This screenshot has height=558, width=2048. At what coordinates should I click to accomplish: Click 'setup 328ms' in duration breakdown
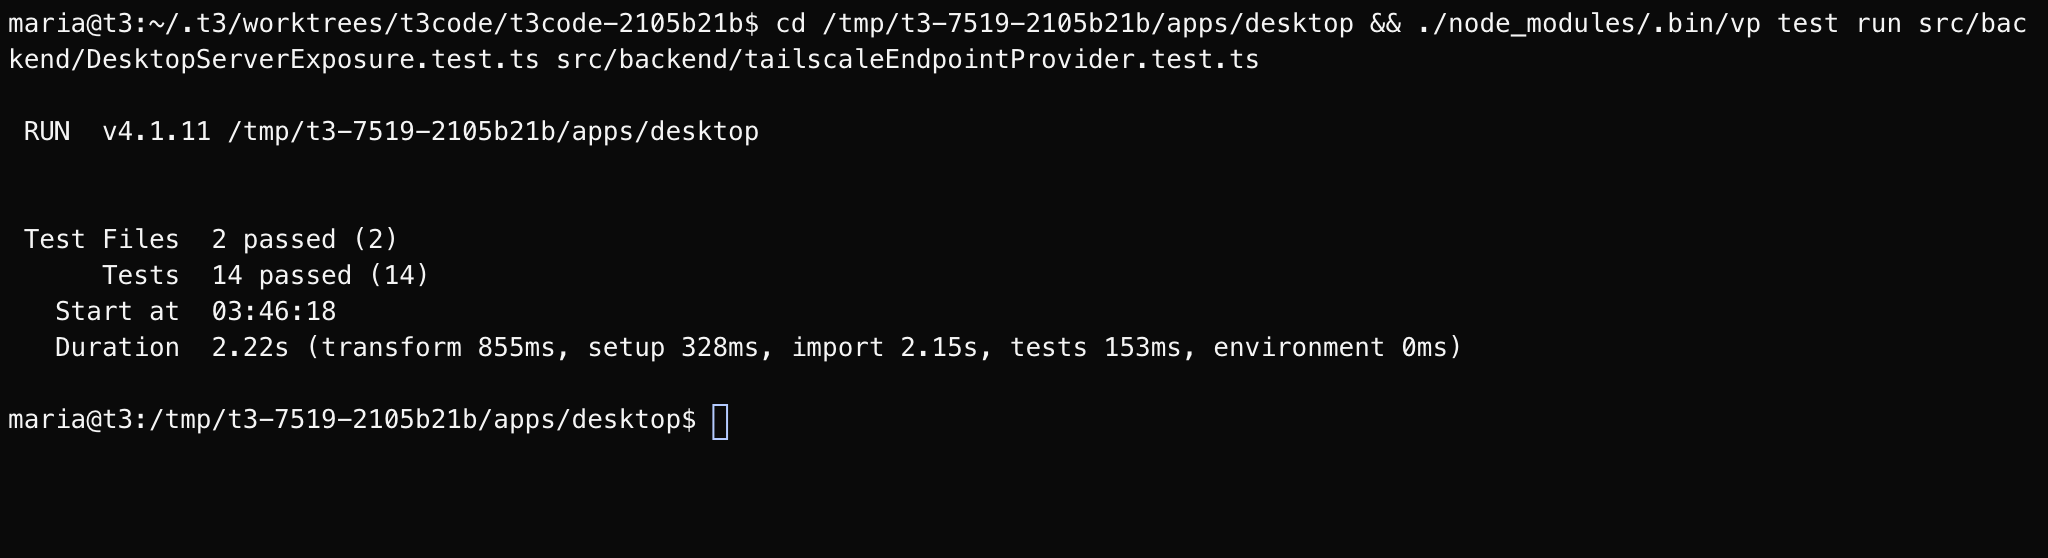pos(673,348)
